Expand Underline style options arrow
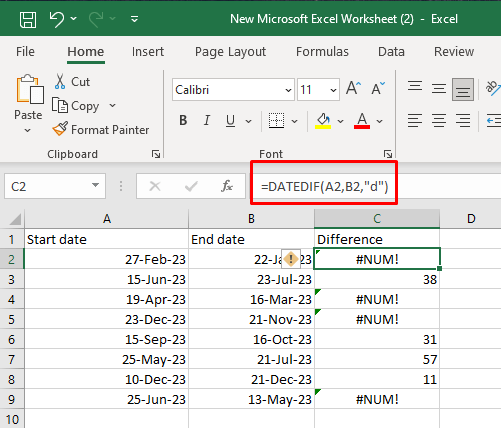This screenshot has height=428, width=501. 248,121
